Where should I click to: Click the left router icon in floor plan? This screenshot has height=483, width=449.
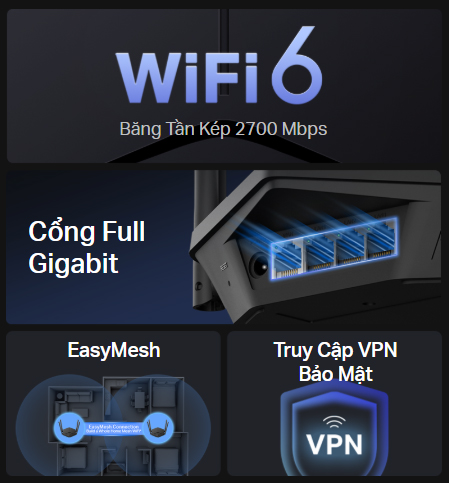tap(70, 428)
